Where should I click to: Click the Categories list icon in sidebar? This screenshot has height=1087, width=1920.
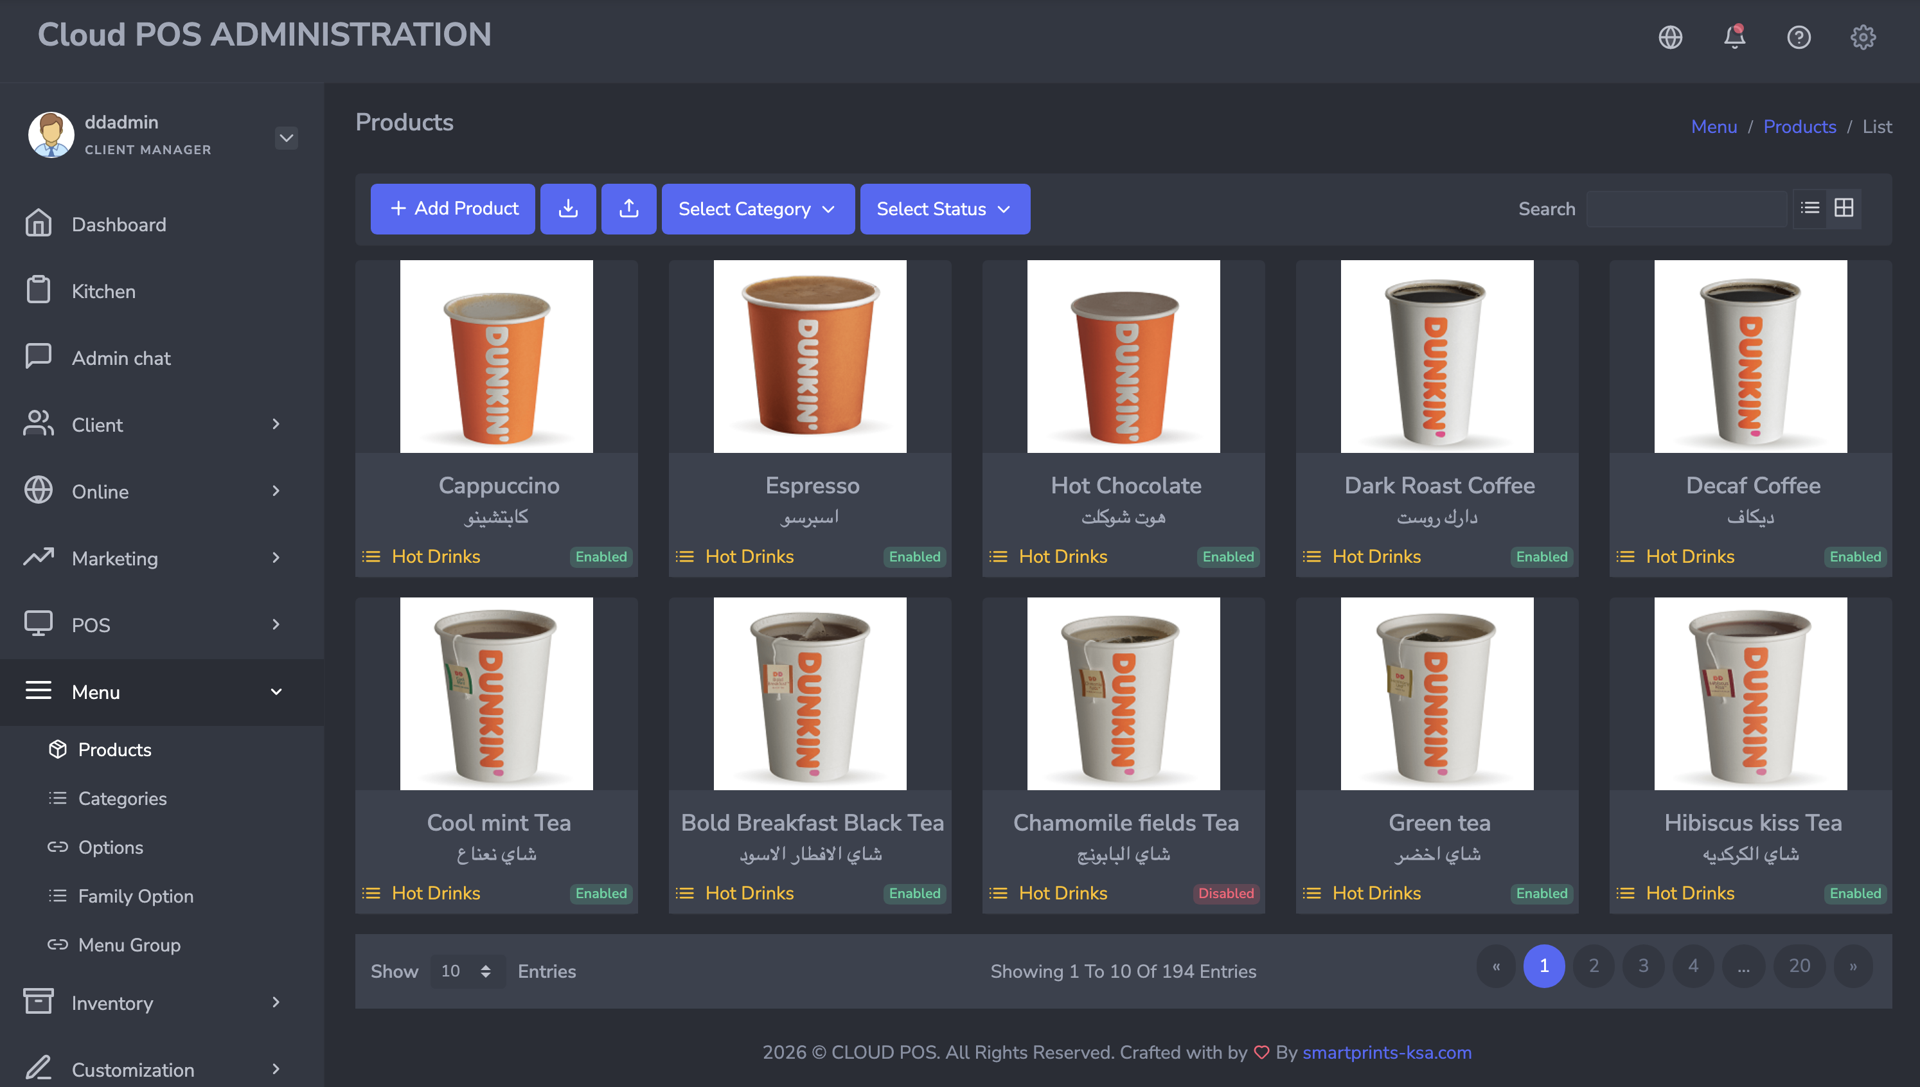tap(58, 798)
